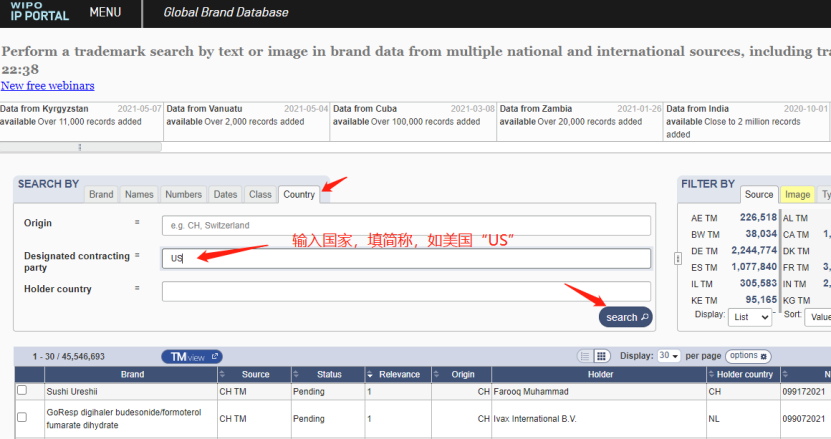This screenshot has width=831, height=439.
Task: Click the Origin input field
Action: coord(406,225)
